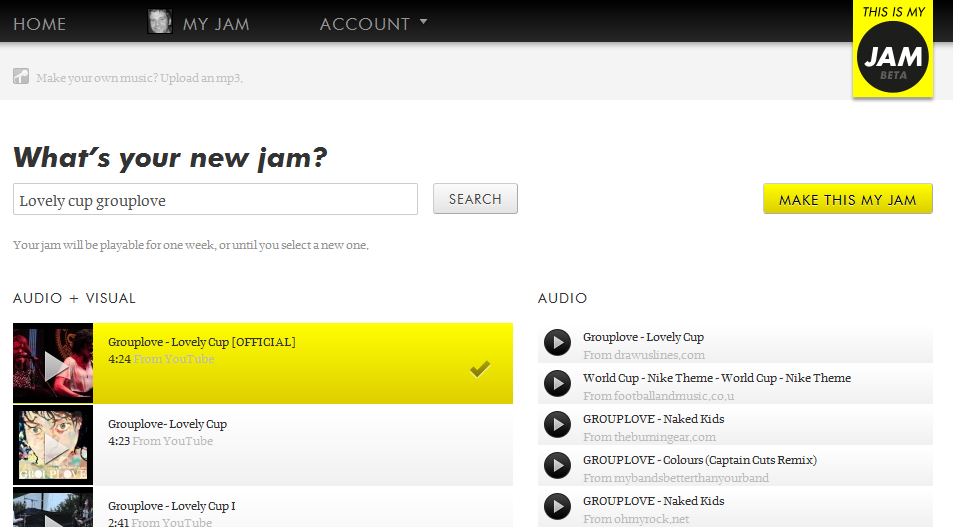This screenshot has width=953, height=527.
Task: Click 'From theburningear.com' source text
Action: 649,437
